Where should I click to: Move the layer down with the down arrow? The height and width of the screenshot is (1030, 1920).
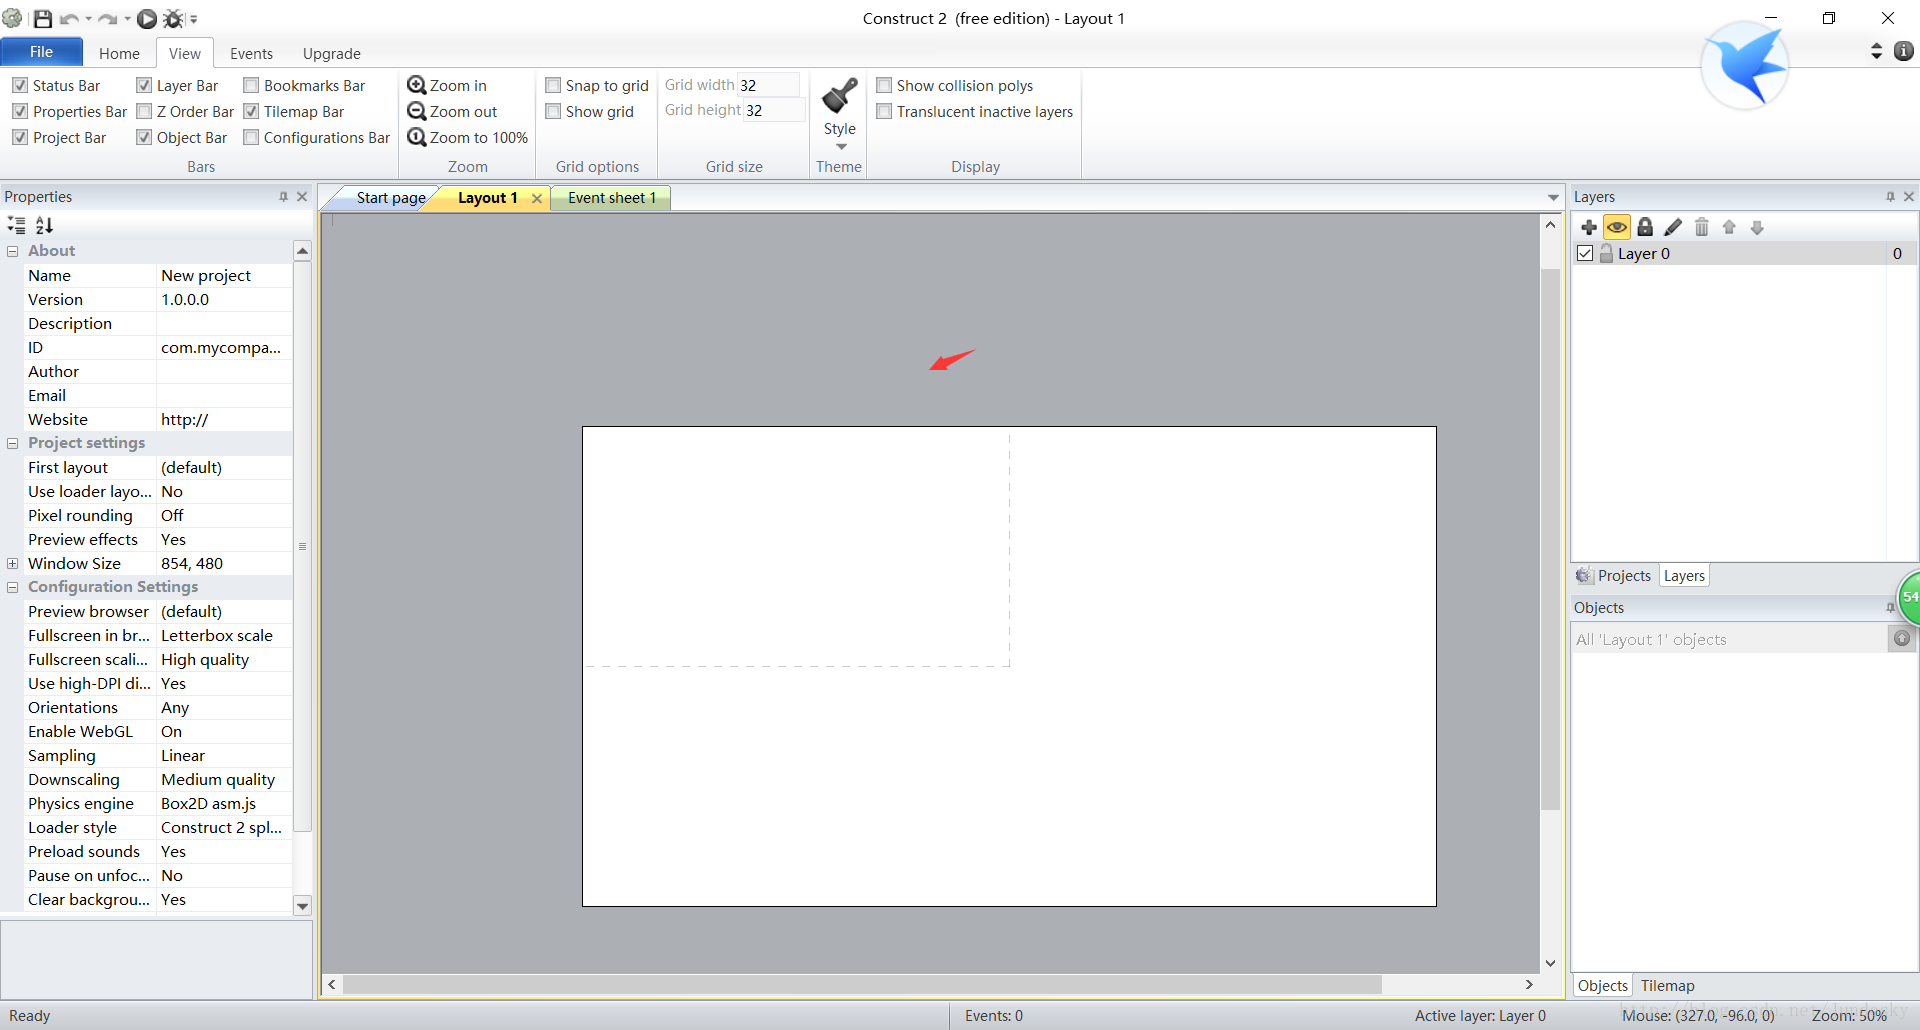tap(1757, 227)
